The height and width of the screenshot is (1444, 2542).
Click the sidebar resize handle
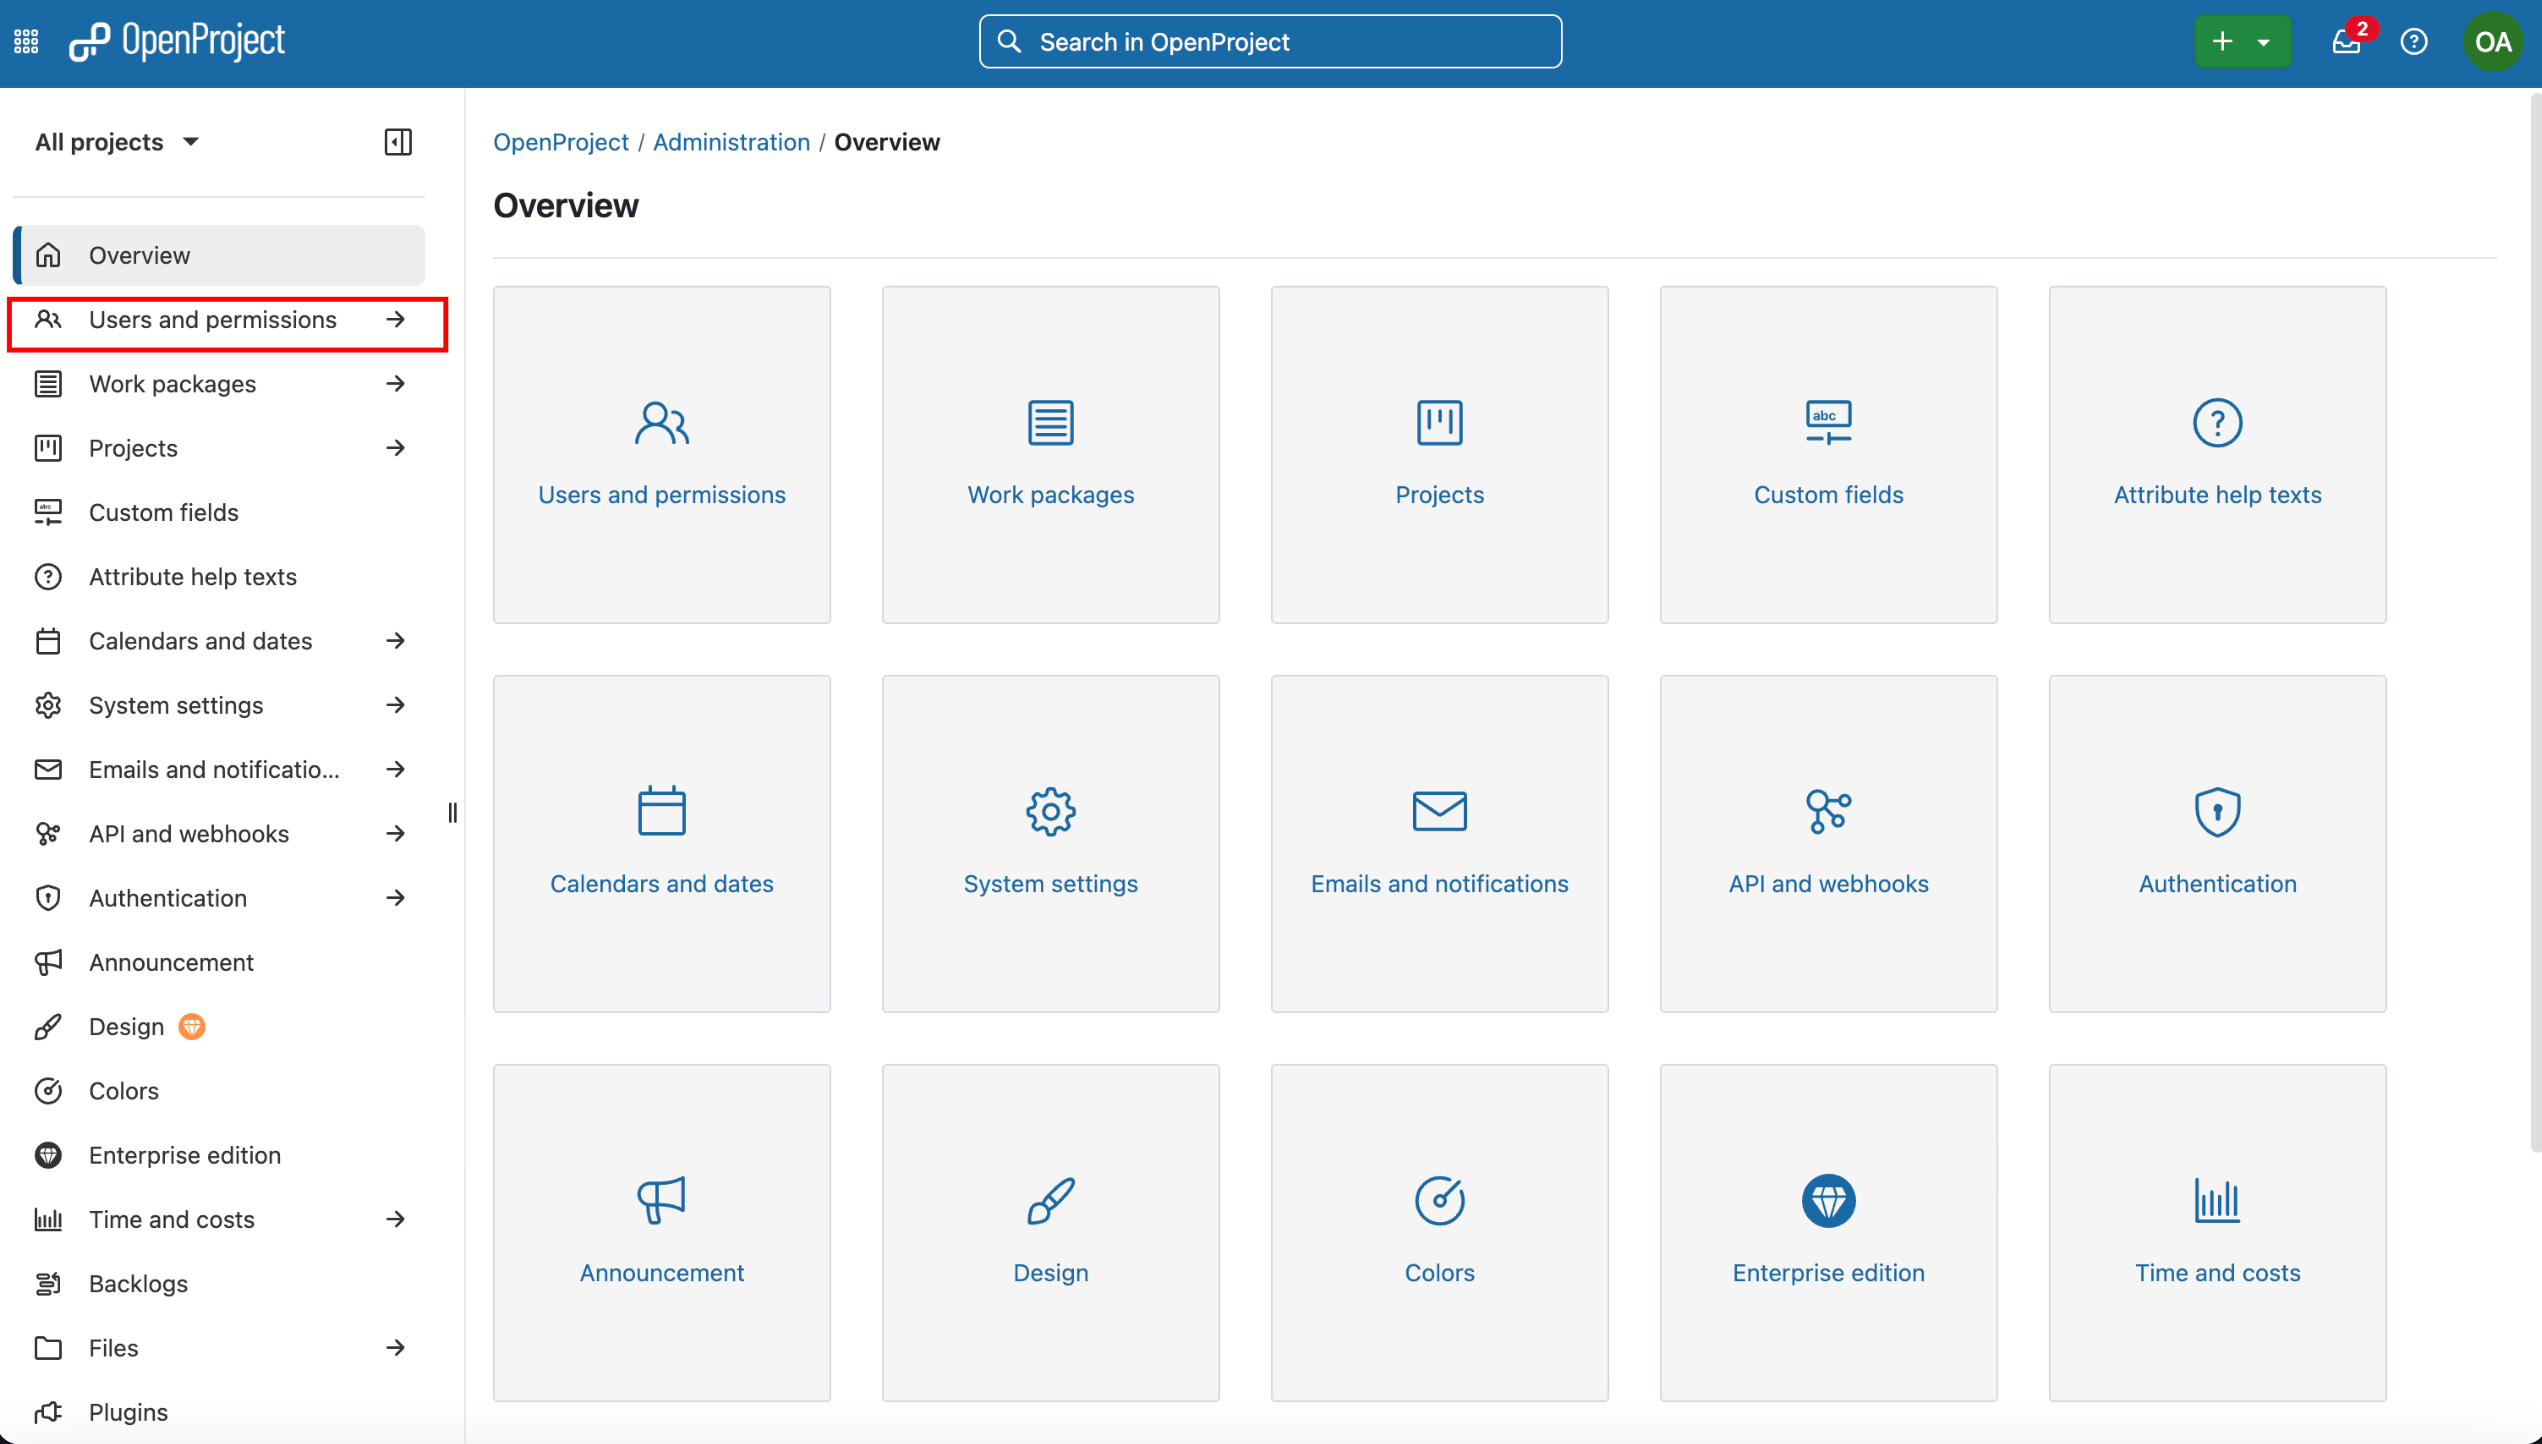[x=453, y=813]
